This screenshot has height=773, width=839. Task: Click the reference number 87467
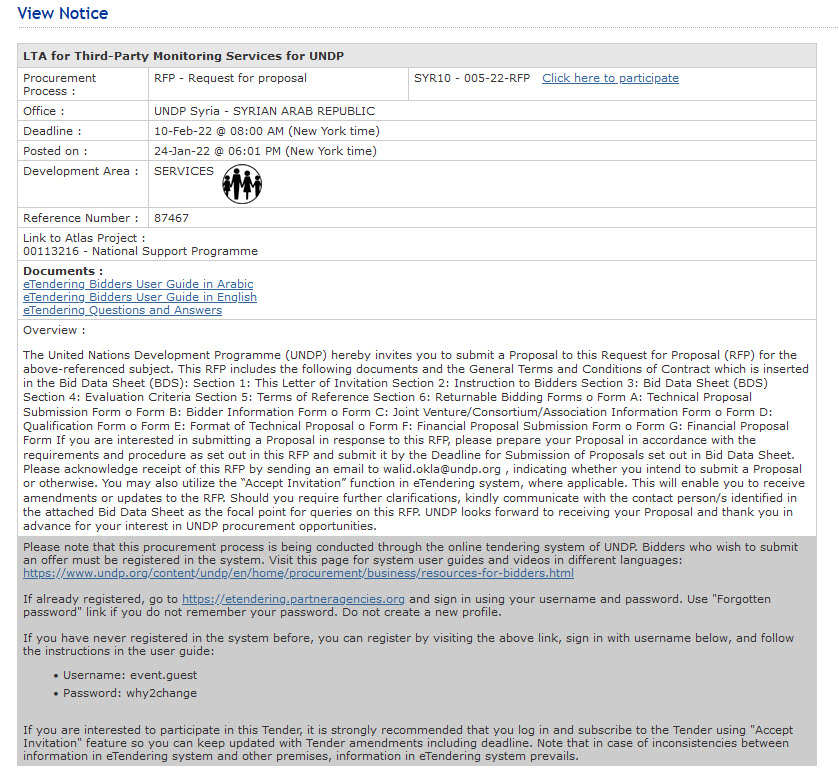(171, 218)
